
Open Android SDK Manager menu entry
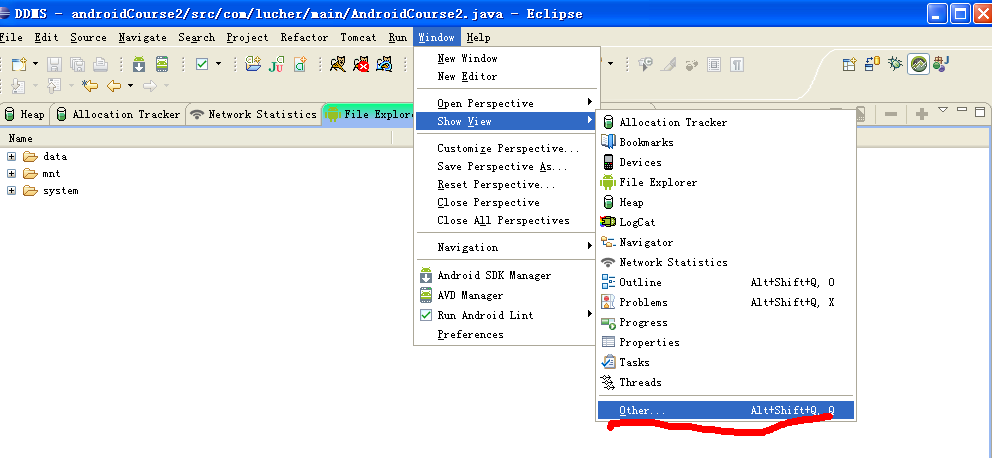point(507,276)
